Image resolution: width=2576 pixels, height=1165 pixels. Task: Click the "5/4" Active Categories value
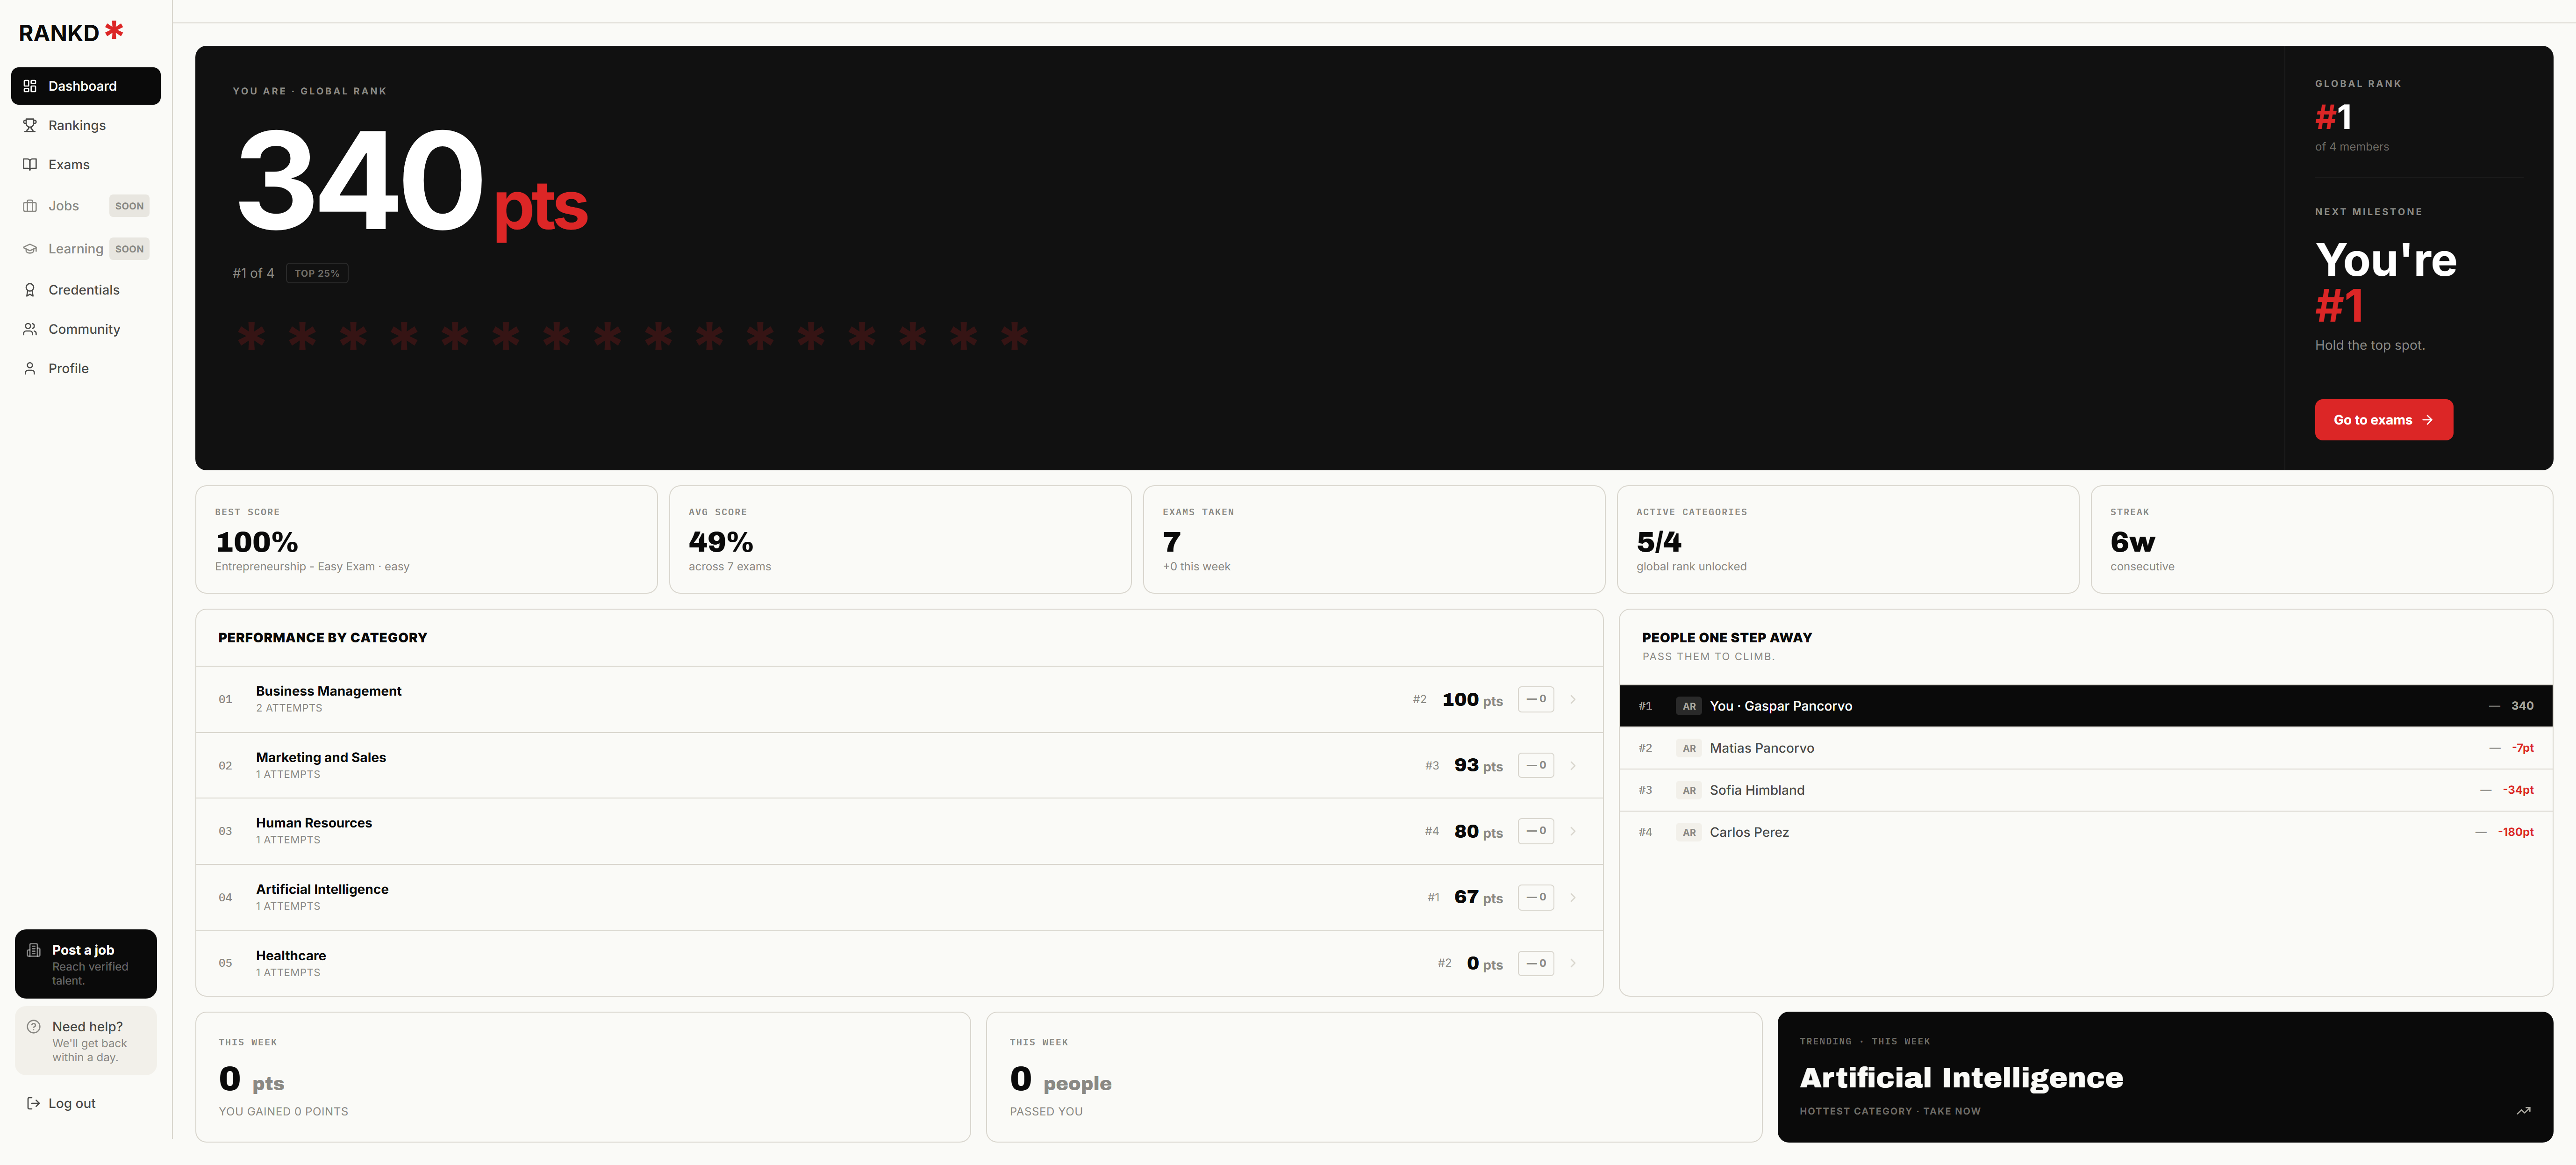tap(1659, 542)
